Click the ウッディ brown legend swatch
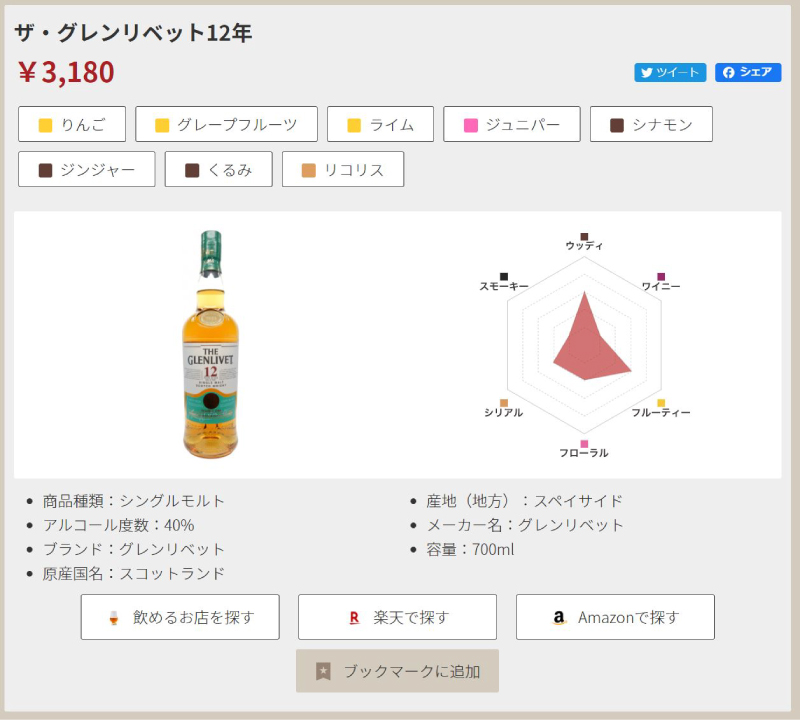The height and width of the screenshot is (720, 800). point(584,237)
